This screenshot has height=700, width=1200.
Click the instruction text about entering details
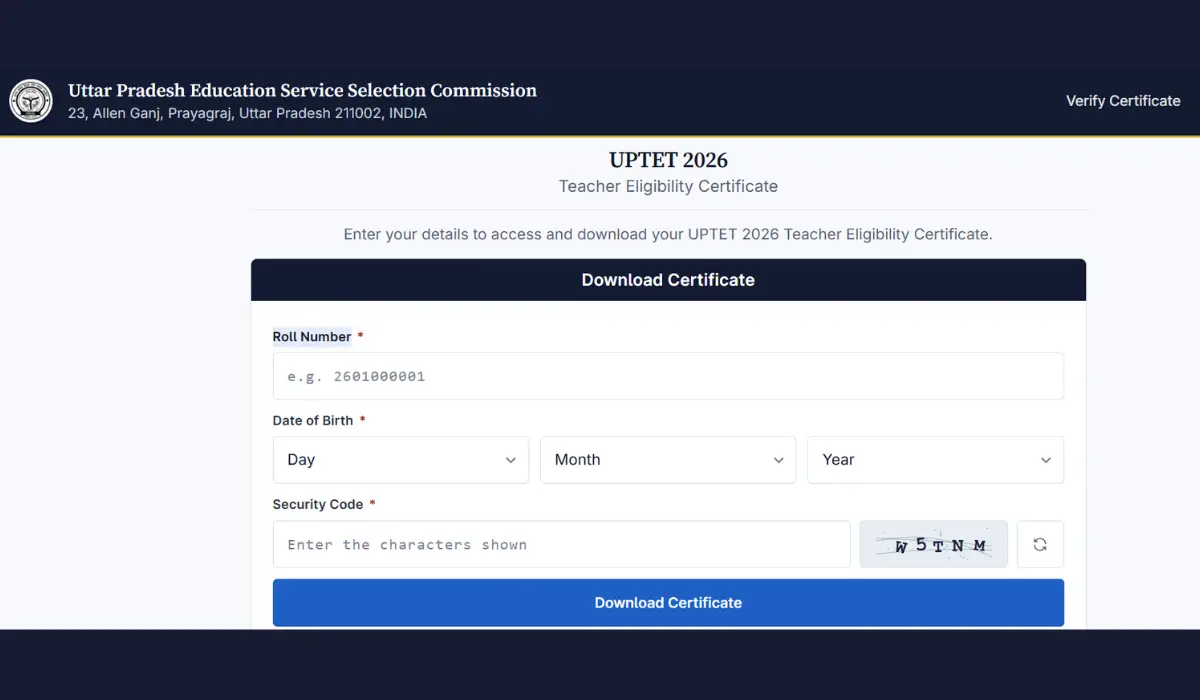[x=668, y=234]
